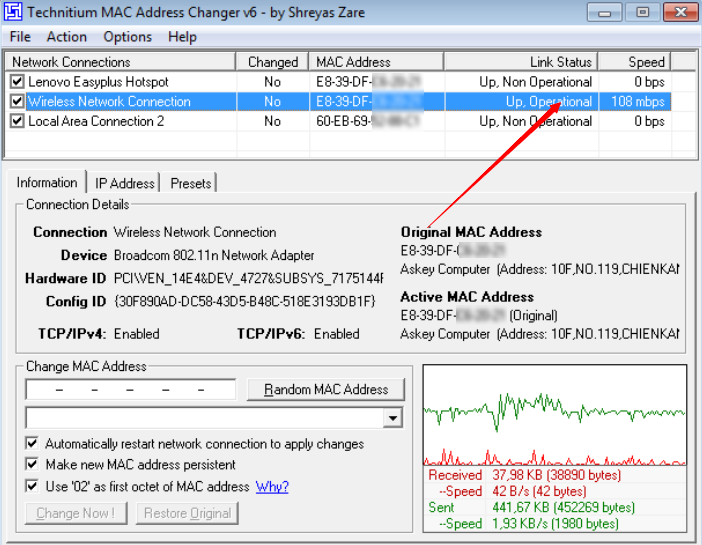Close the Technitium MAC Address Changer window
The width and height of the screenshot is (702, 545).
point(681,12)
